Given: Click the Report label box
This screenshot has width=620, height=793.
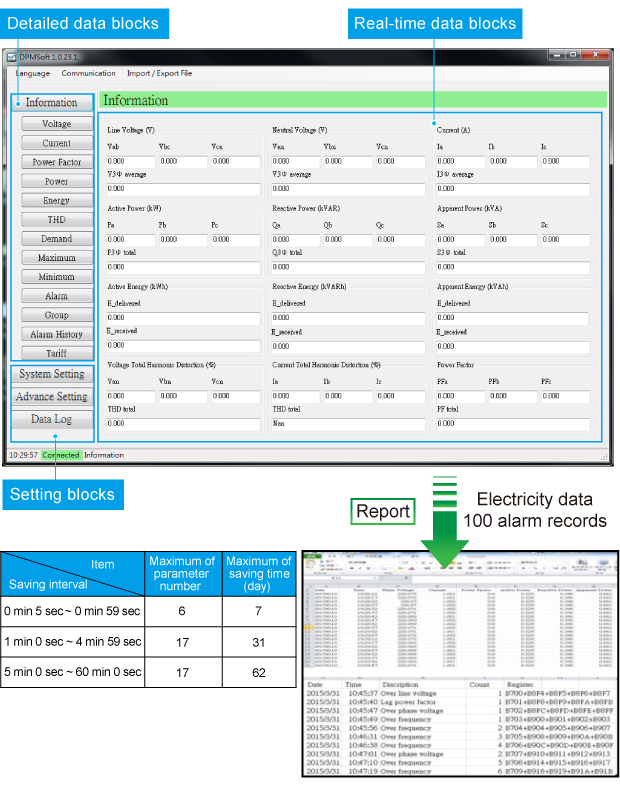Looking at the screenshot, I should pyautogui.click(x=384, y=511).
